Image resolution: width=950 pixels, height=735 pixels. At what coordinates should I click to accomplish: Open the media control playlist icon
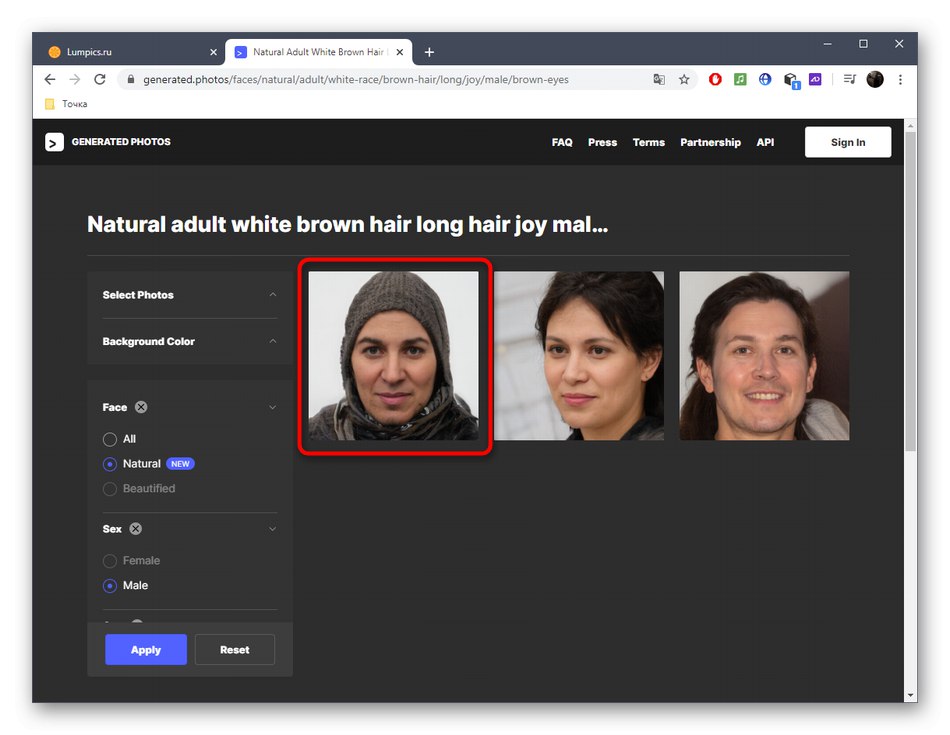pos(849,80)
